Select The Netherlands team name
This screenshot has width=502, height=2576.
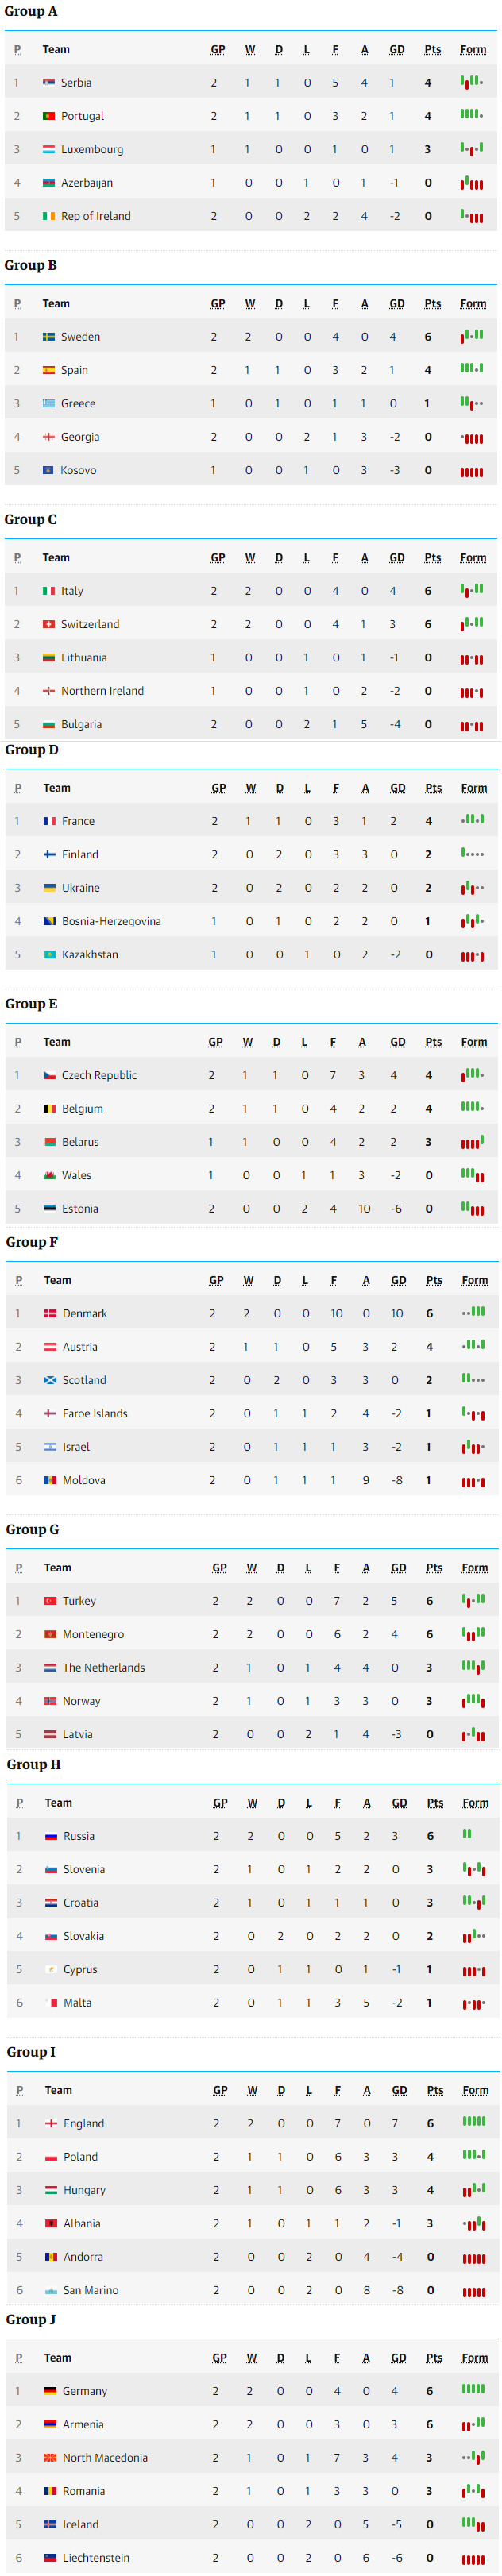click(104, 1667)
